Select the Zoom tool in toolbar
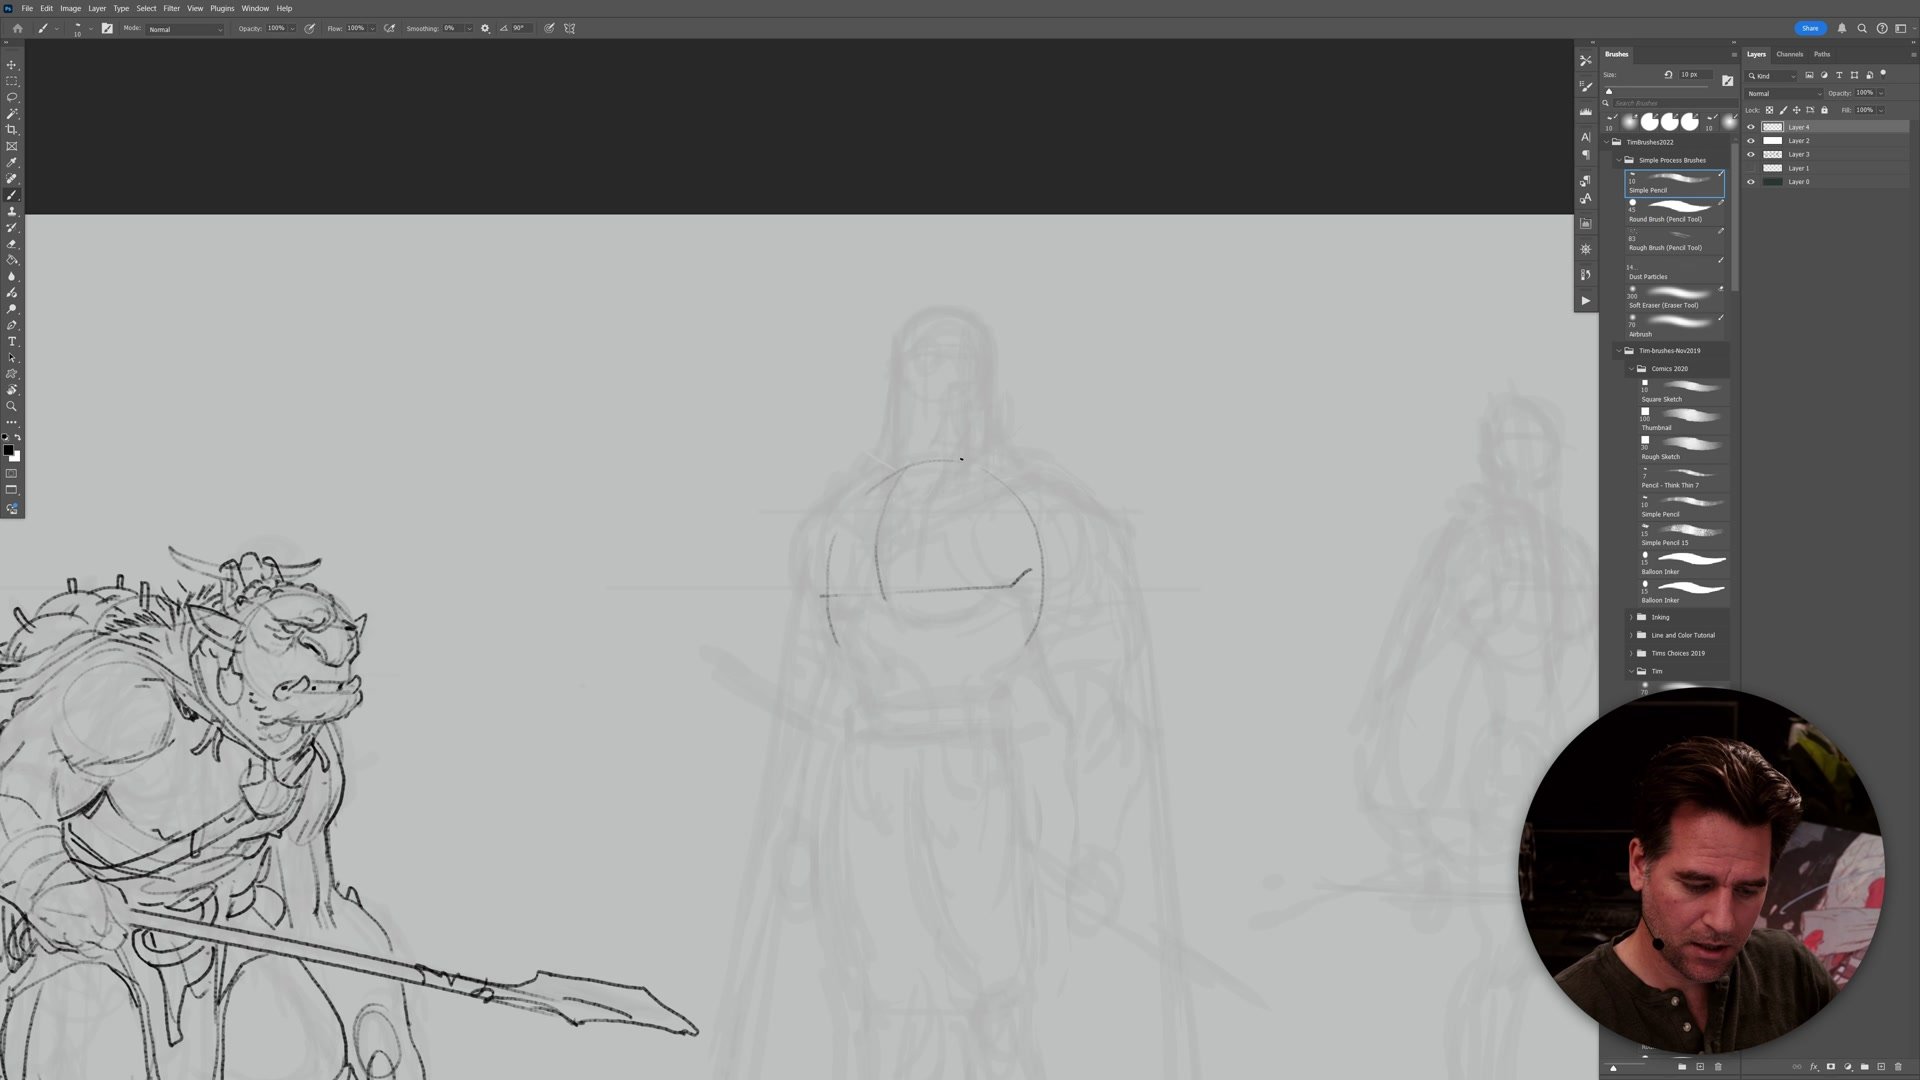1920x1080 pixels. 12,407
